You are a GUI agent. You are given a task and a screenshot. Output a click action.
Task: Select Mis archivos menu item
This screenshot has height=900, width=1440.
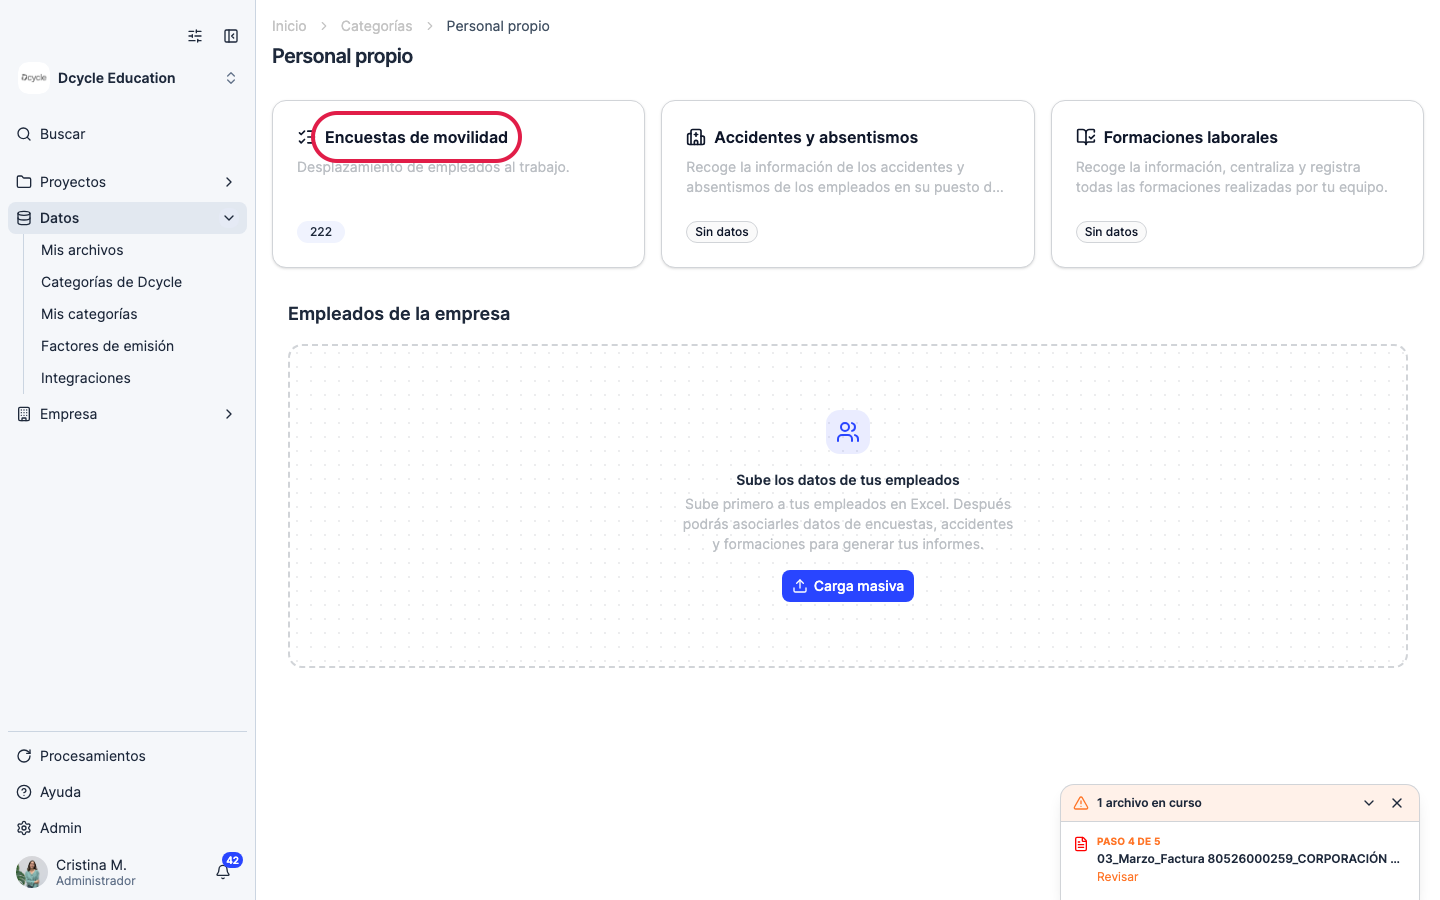click(82, 250)
